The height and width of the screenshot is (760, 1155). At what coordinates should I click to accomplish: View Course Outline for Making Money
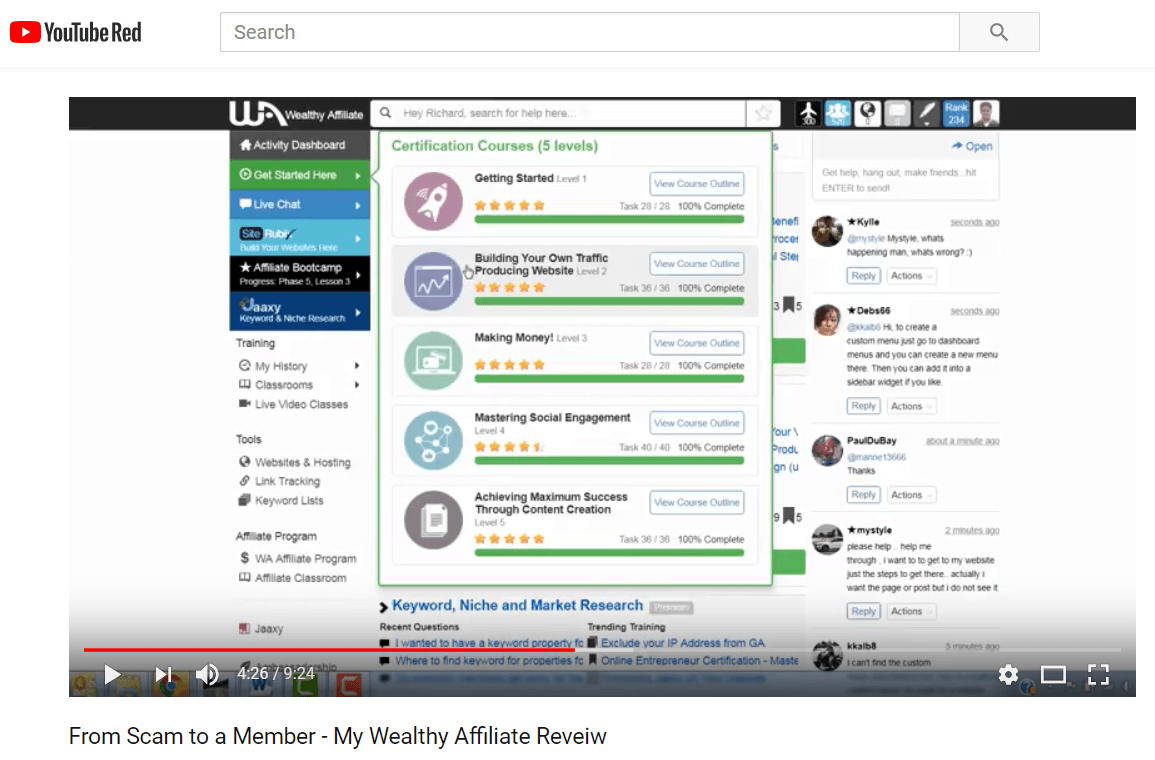point(696,343)
